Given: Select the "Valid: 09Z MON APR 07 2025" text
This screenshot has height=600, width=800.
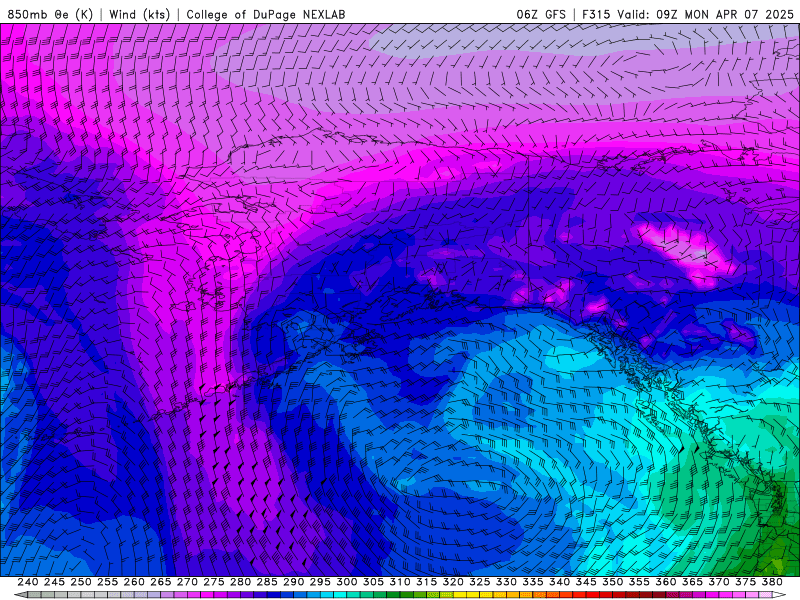Looking at the screenshot, I should point(705,14).
